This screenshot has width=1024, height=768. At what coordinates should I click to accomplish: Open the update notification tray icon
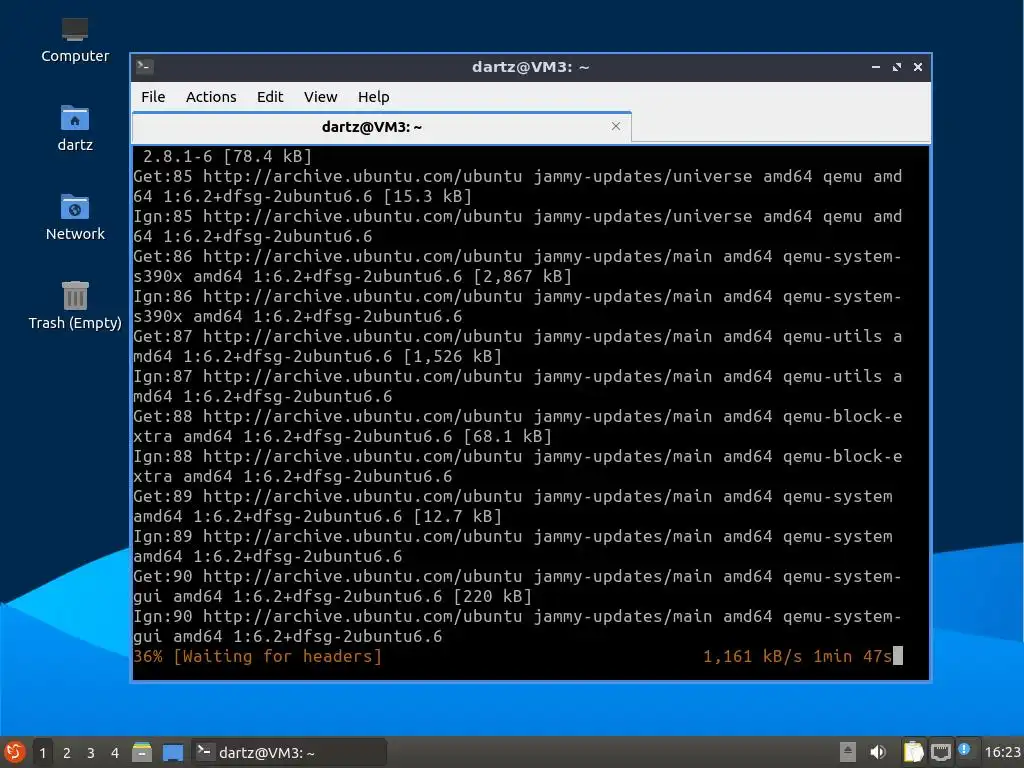coord(965,750)
